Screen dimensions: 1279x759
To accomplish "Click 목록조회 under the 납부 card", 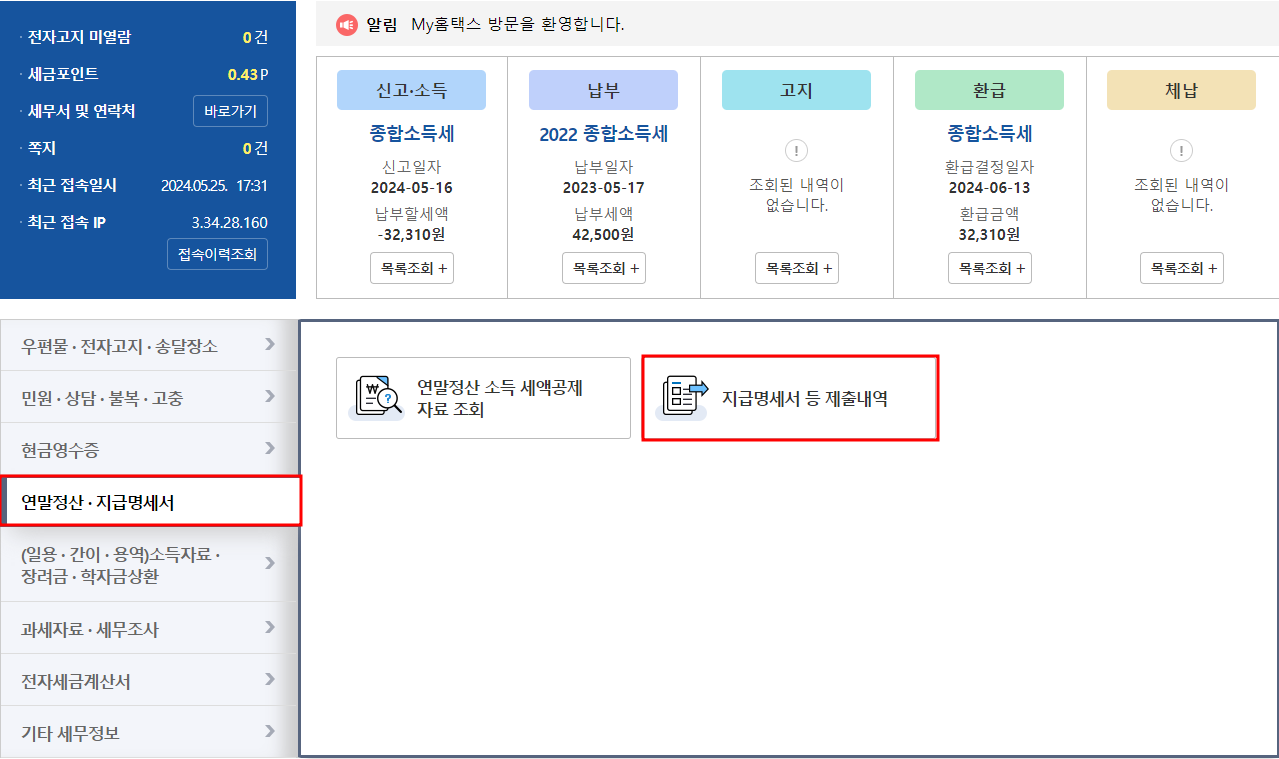I will click(603, 267).
